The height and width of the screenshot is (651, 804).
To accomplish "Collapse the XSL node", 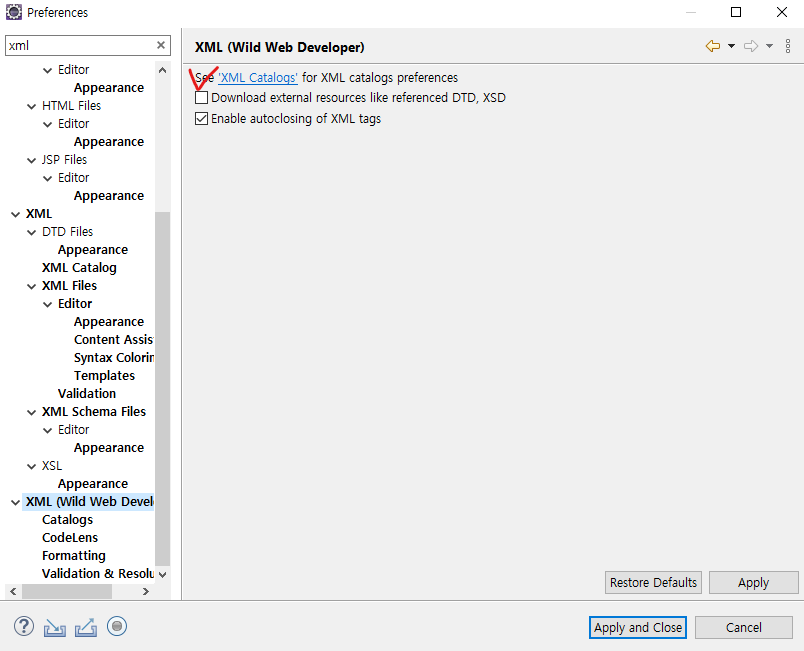I will tap(32, 466).
